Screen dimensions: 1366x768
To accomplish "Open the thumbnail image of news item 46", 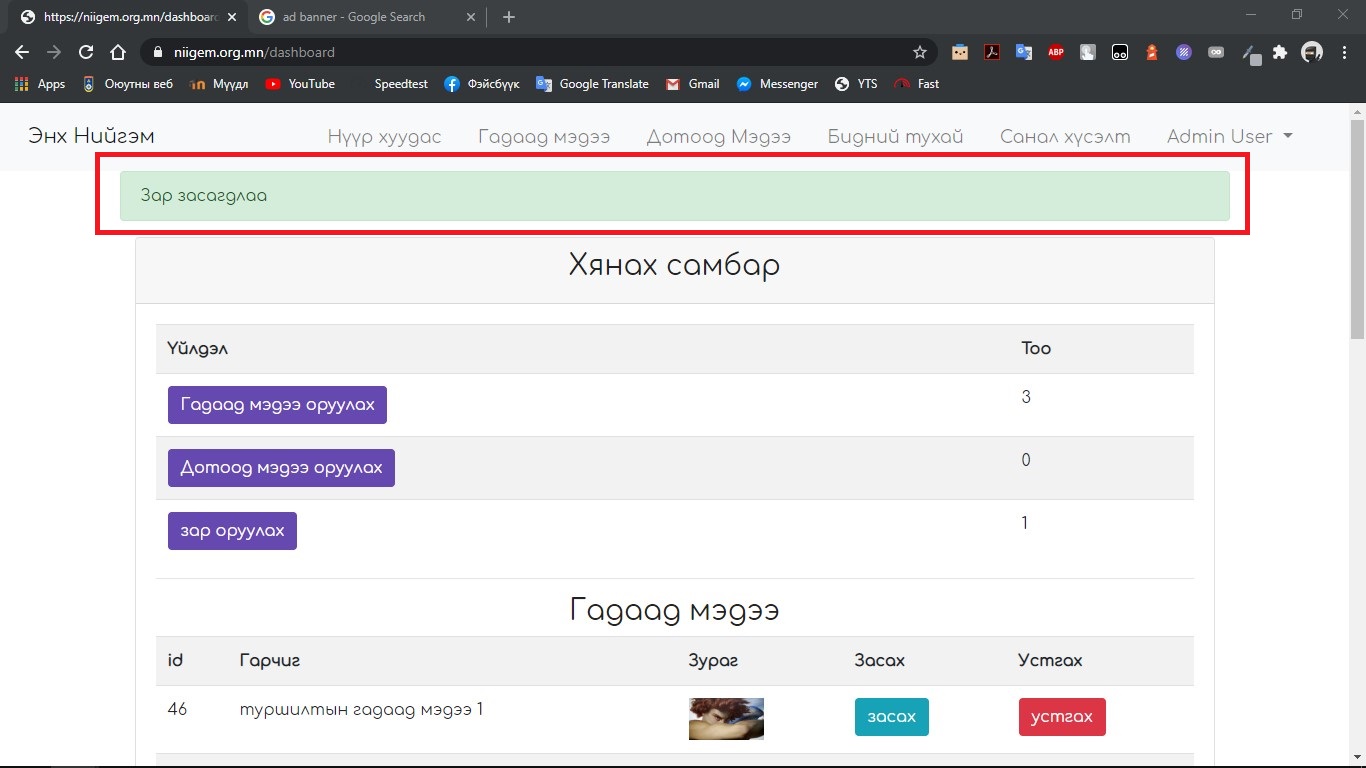I will (726, 718).
